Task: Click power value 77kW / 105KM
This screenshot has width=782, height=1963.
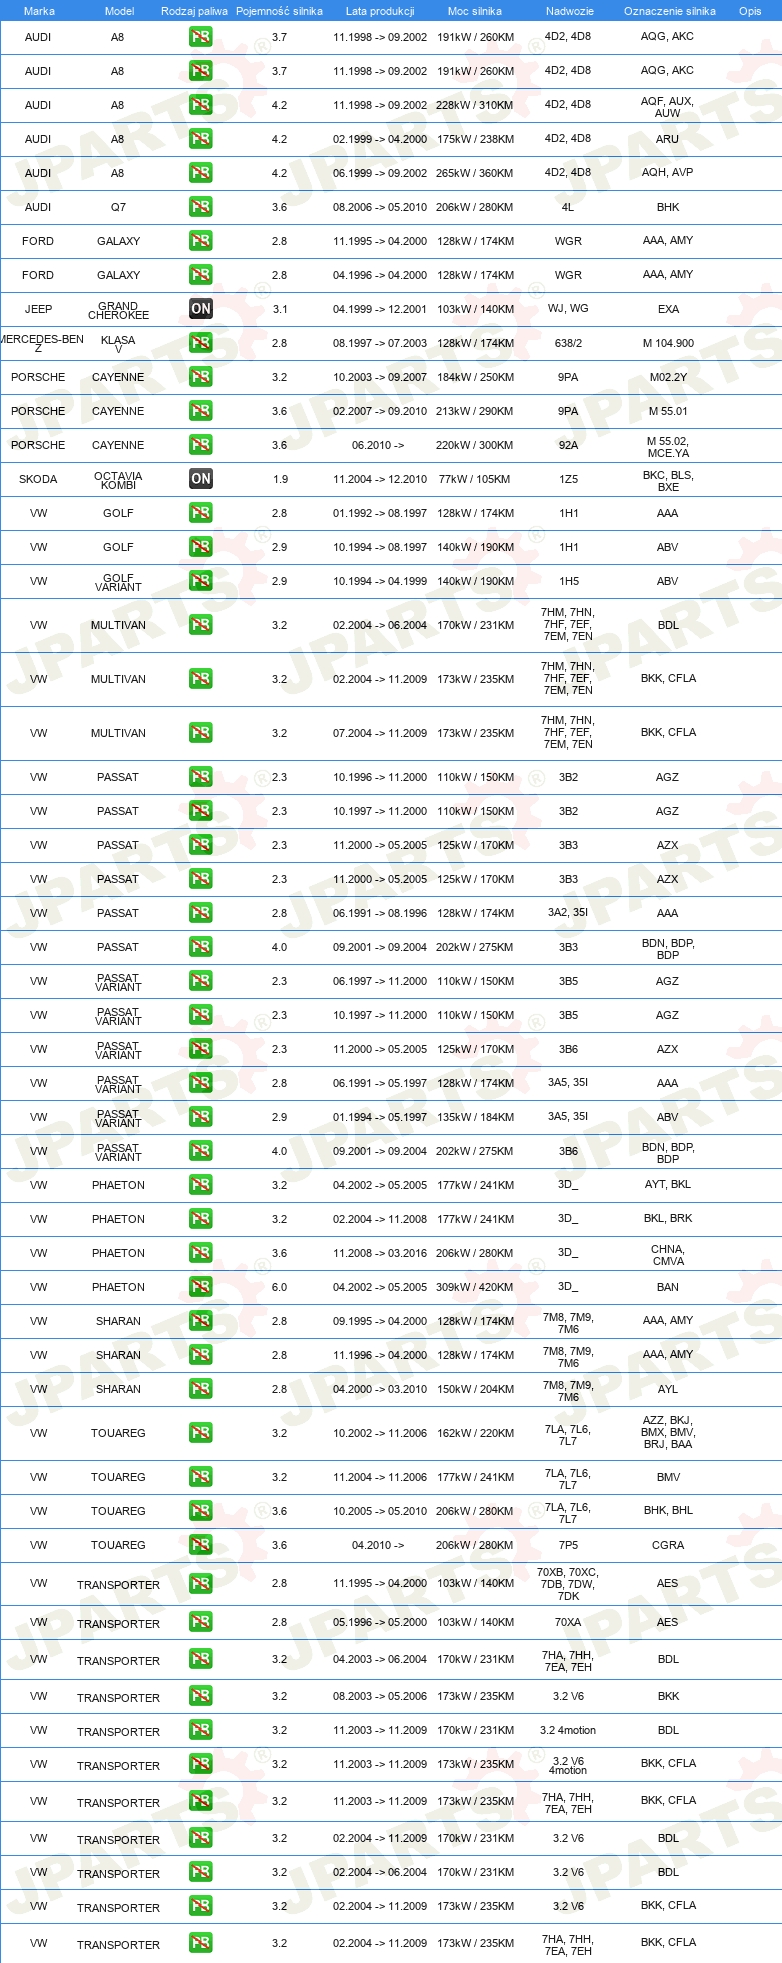Action: click(475, 479)
